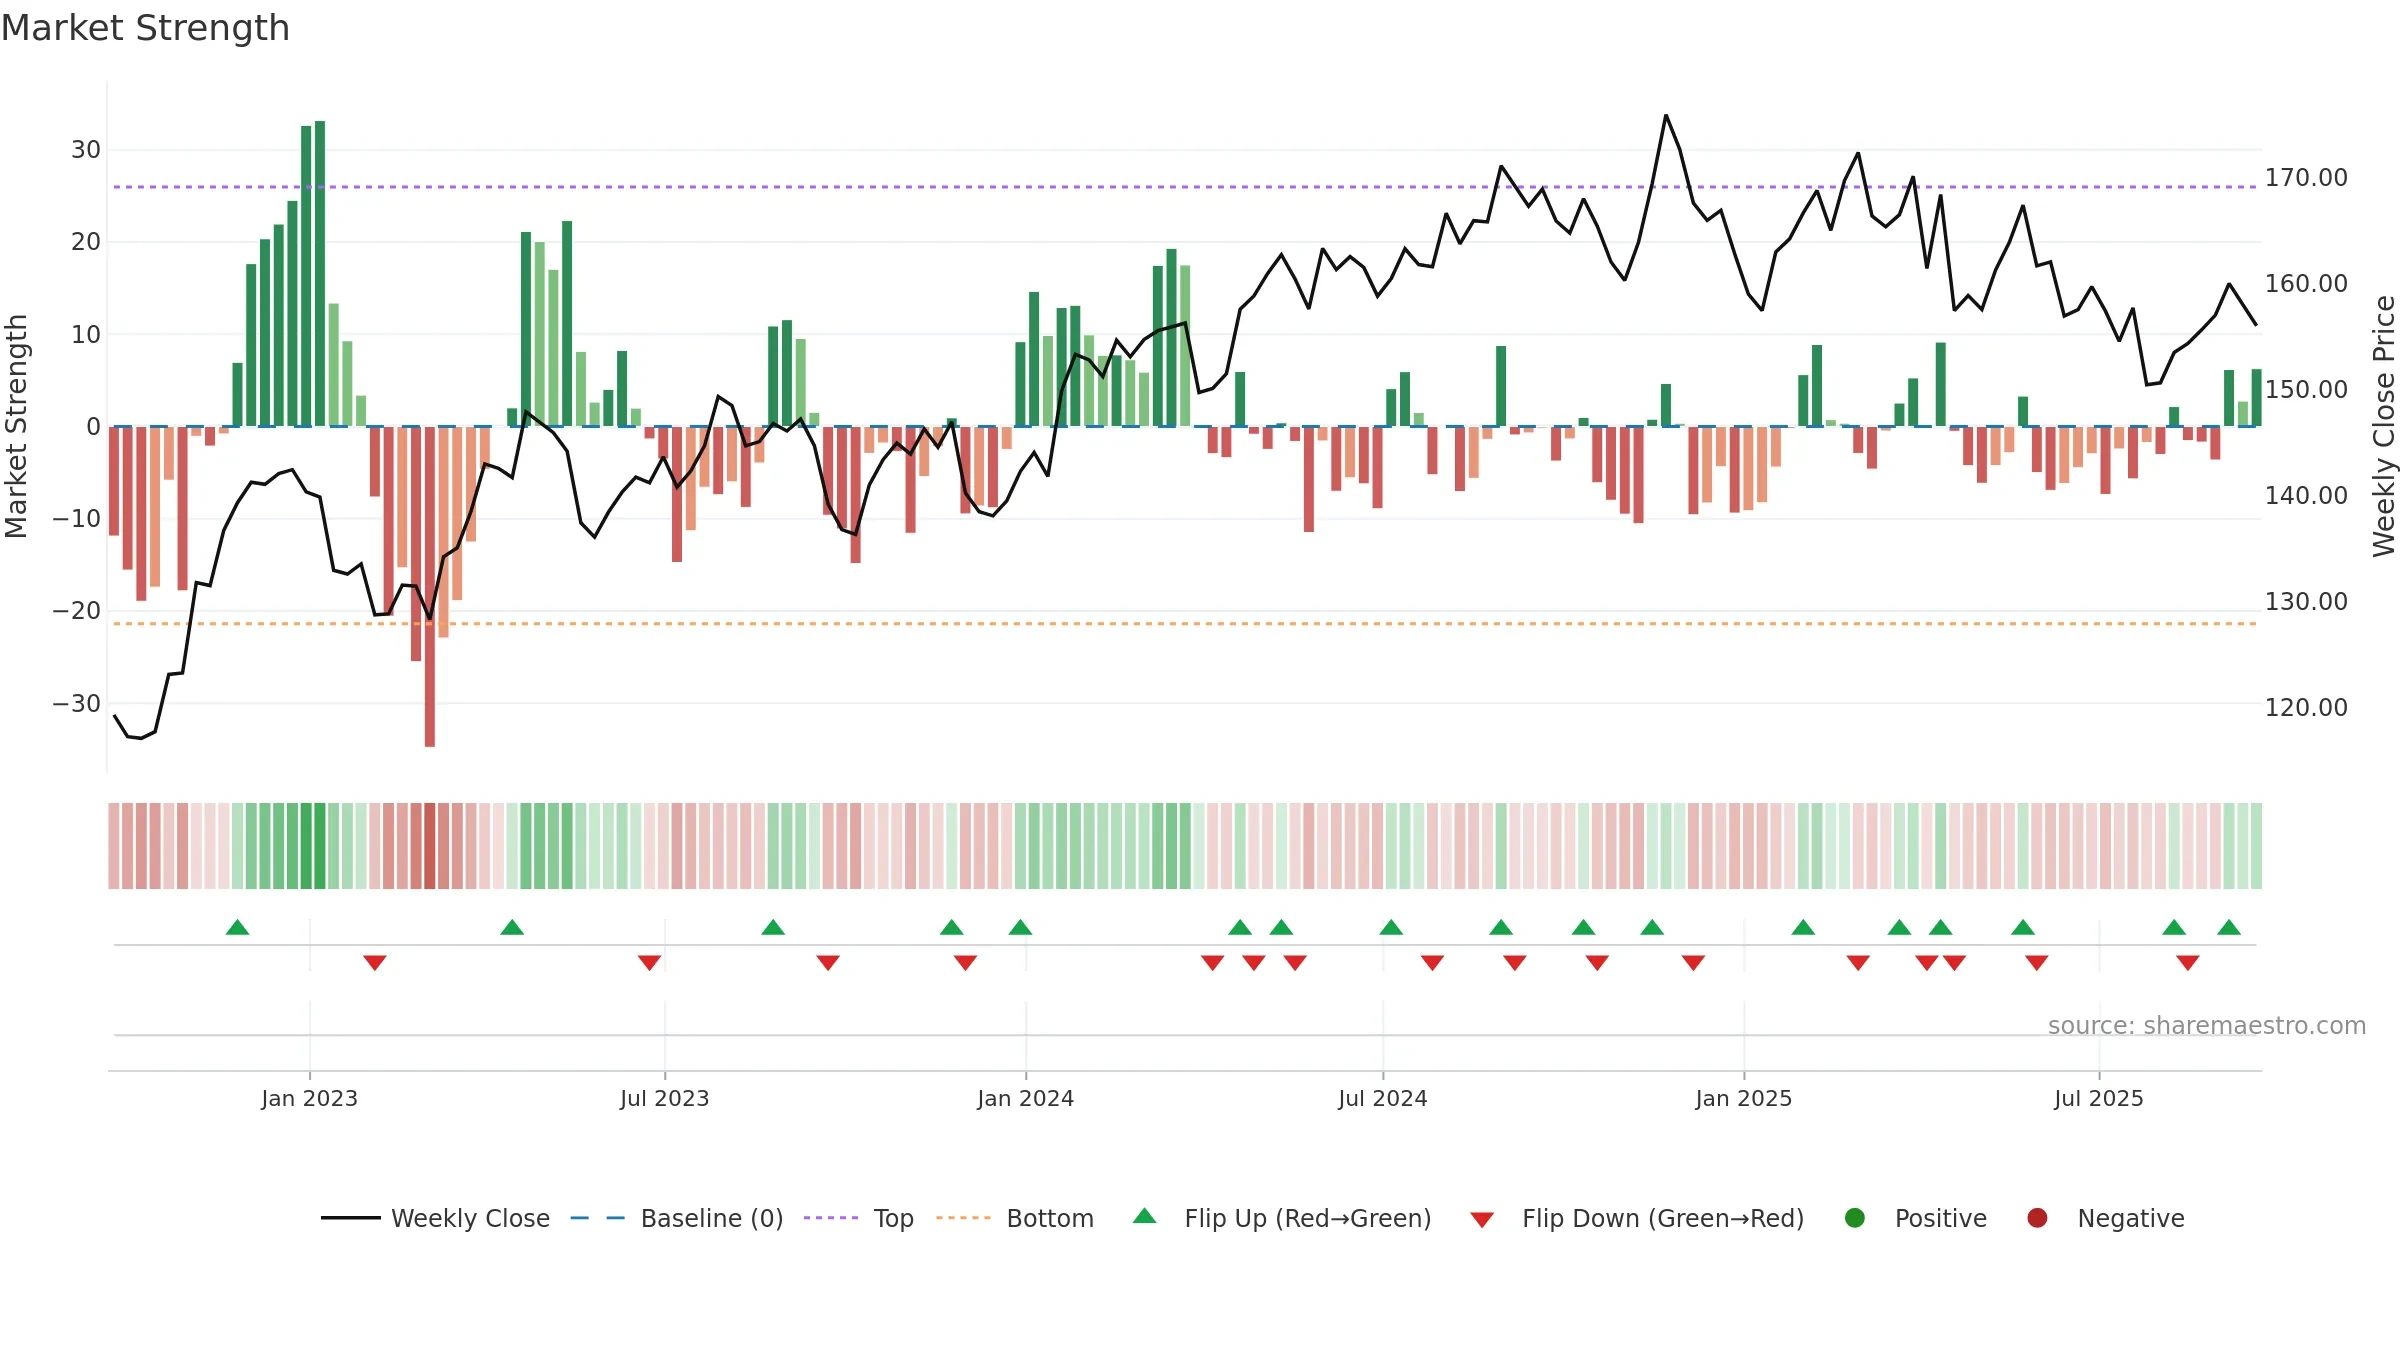Select the first flip-up marker before Jan 2023
Image resolution: width=2400 pixels, height=1350 pixels.
[x=237, y=927]
